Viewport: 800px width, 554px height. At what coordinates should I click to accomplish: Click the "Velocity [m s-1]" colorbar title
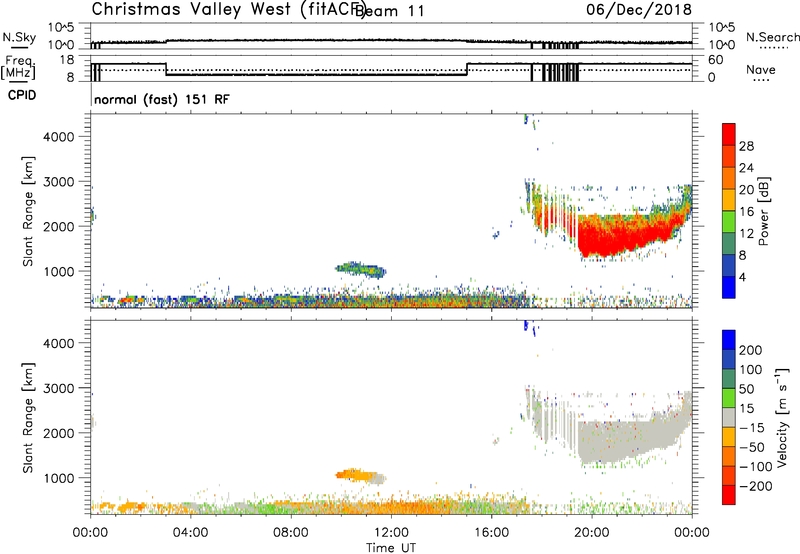coord(782,417)
